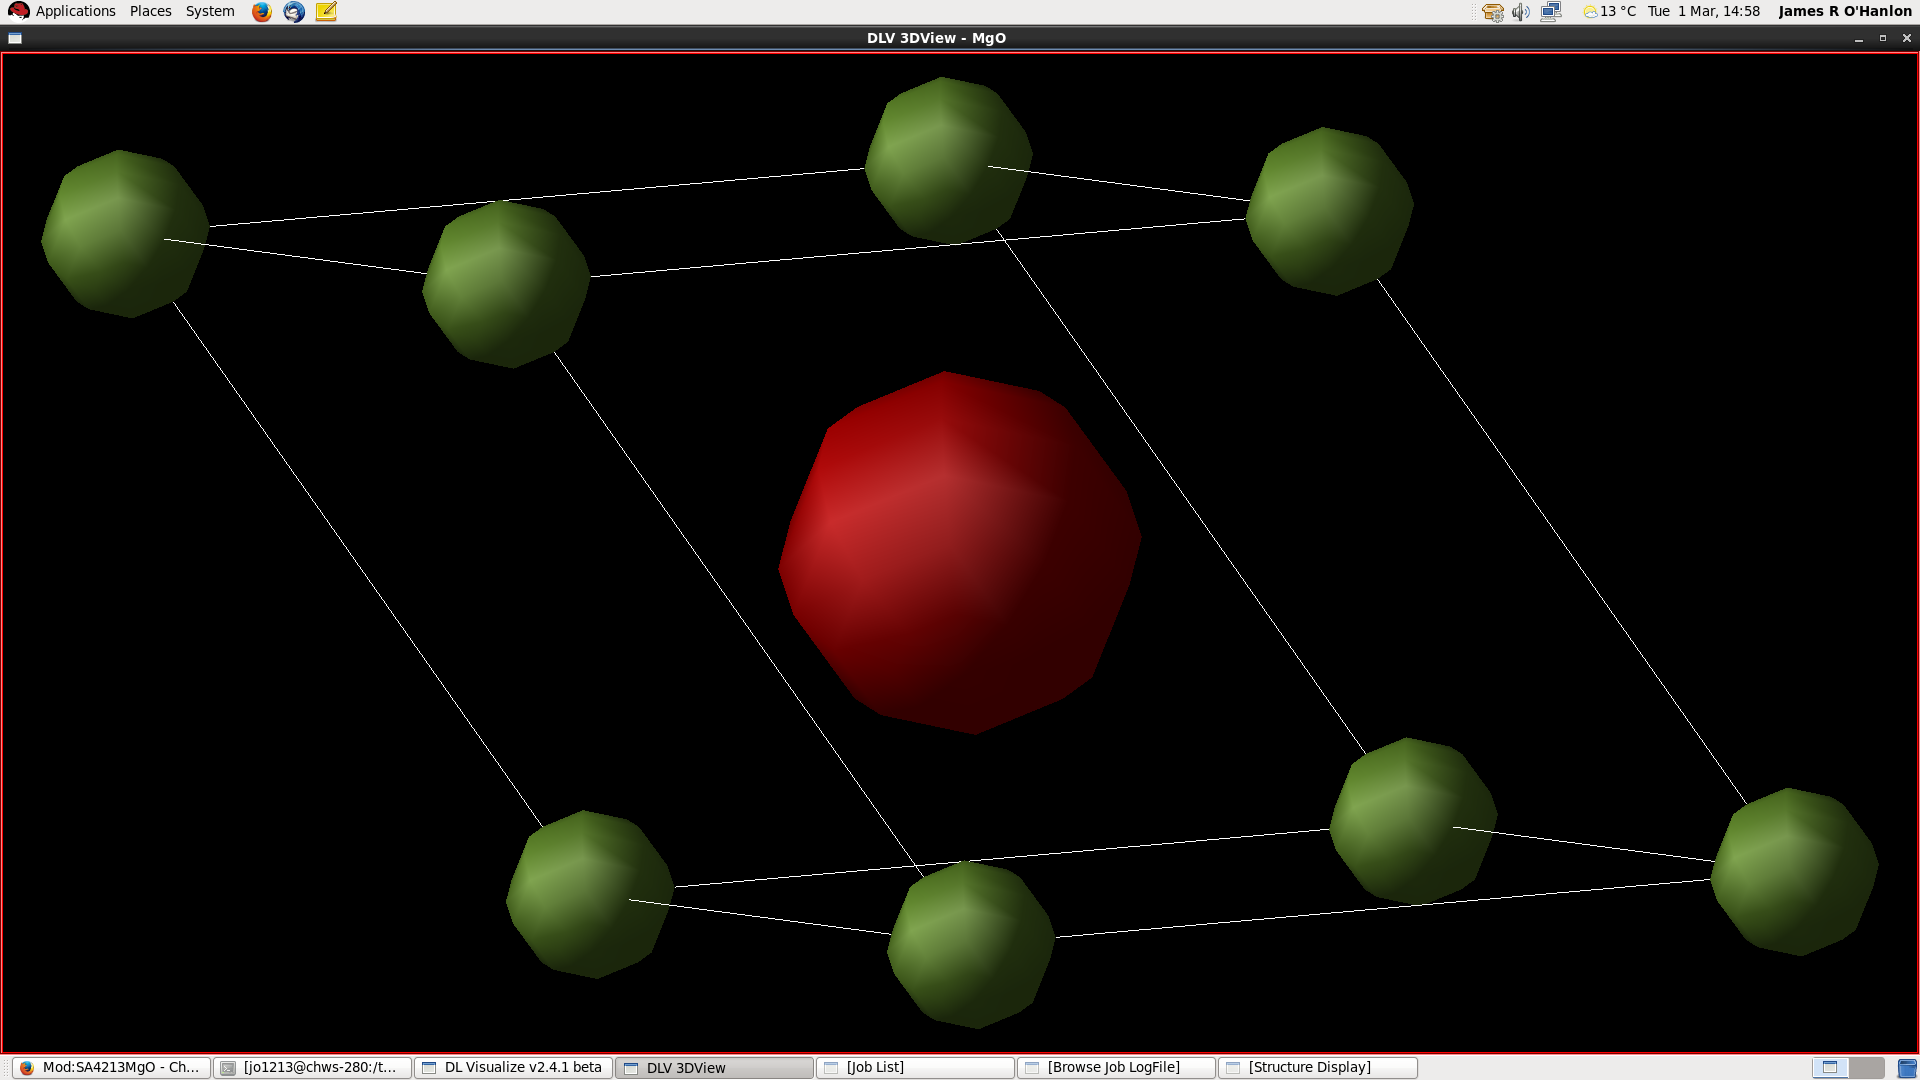Switch to second workspace in pager
Image resolution: width=1920 pixels, height=1080 pixels.
[x=1866, y=1067]
